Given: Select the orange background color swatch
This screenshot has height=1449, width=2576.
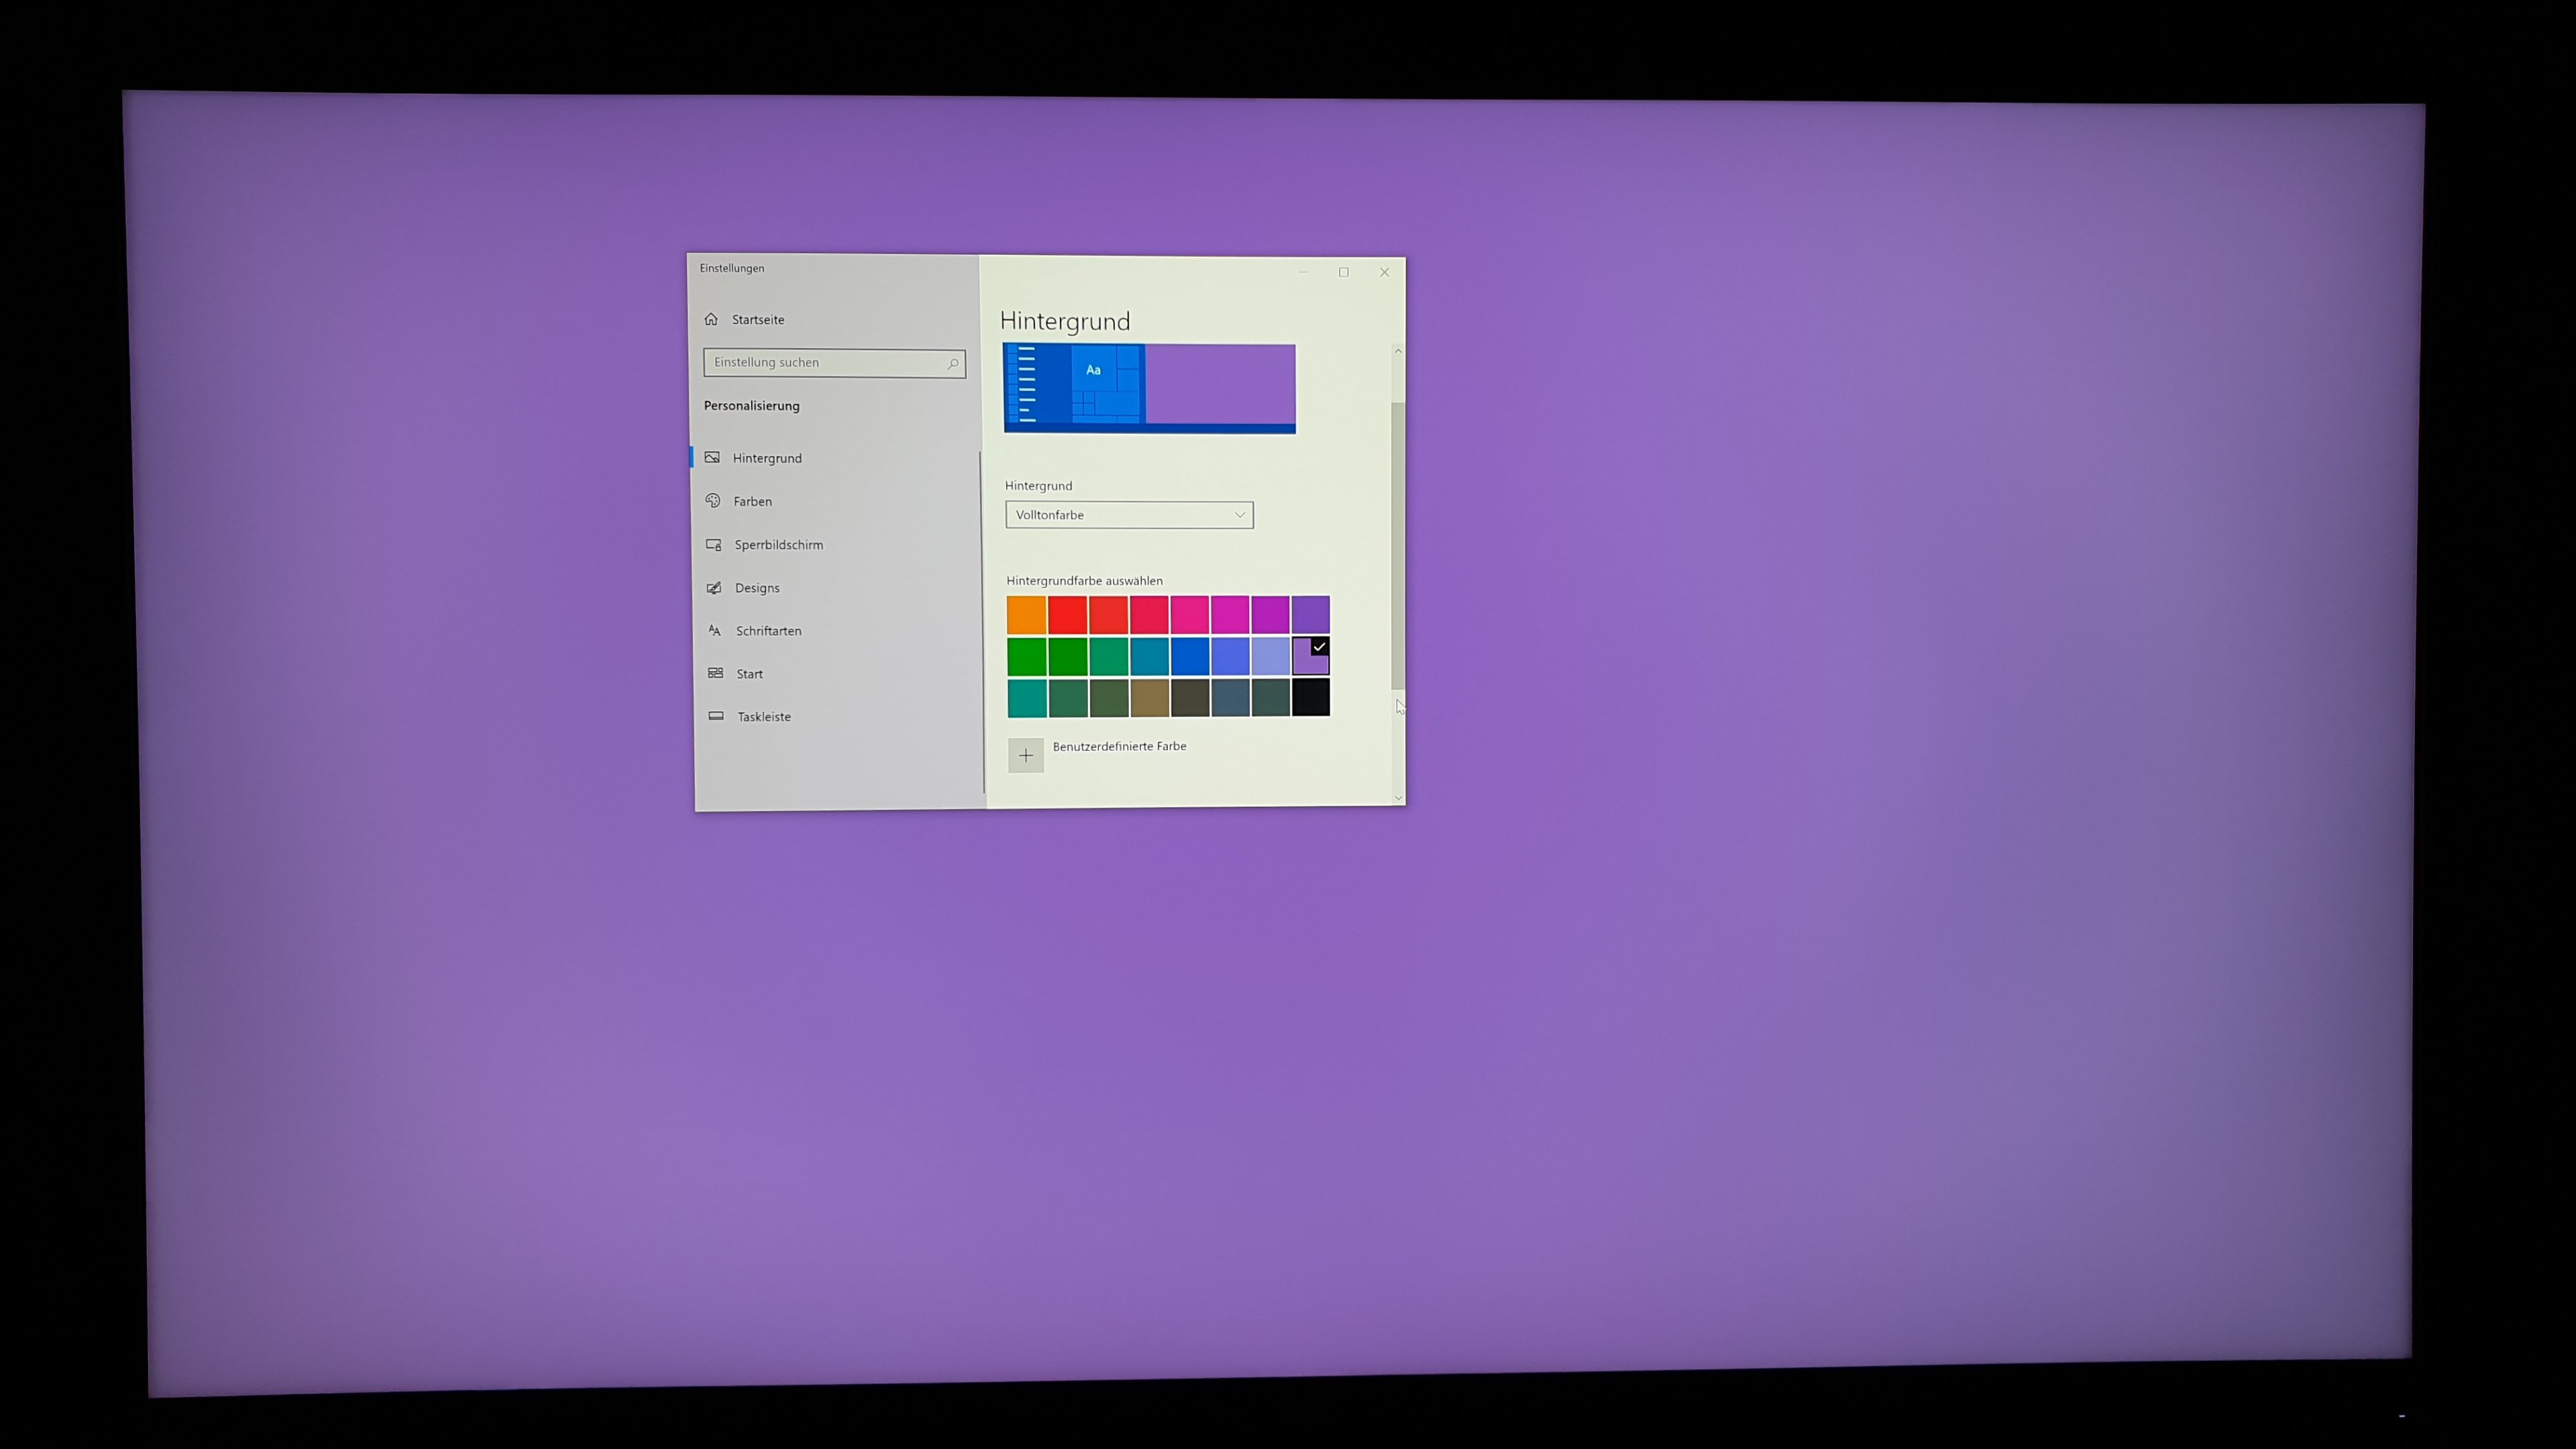Looking at the screenshot, I should click(x=1026, y=615).
